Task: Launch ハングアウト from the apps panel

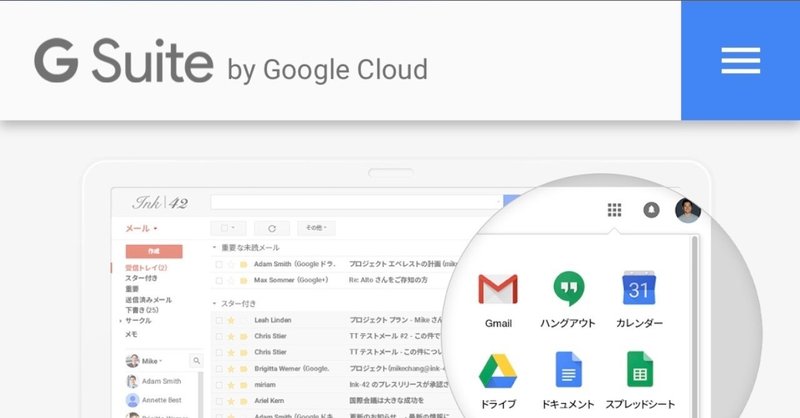Action: click(x=568, y=300)
